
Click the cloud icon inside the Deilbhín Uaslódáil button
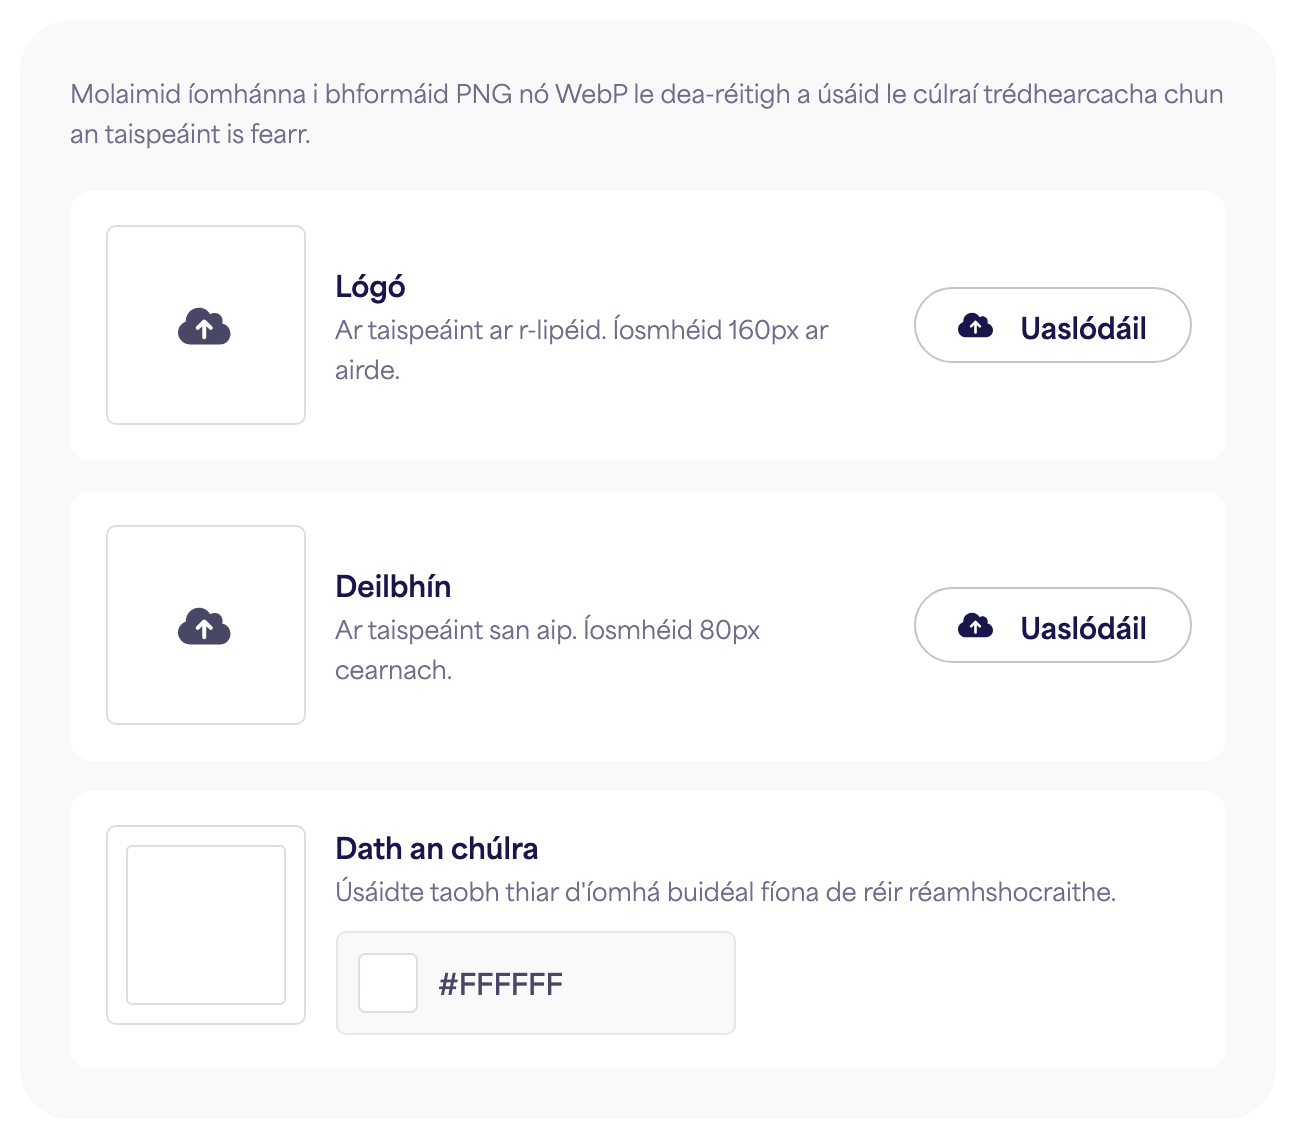975,626
